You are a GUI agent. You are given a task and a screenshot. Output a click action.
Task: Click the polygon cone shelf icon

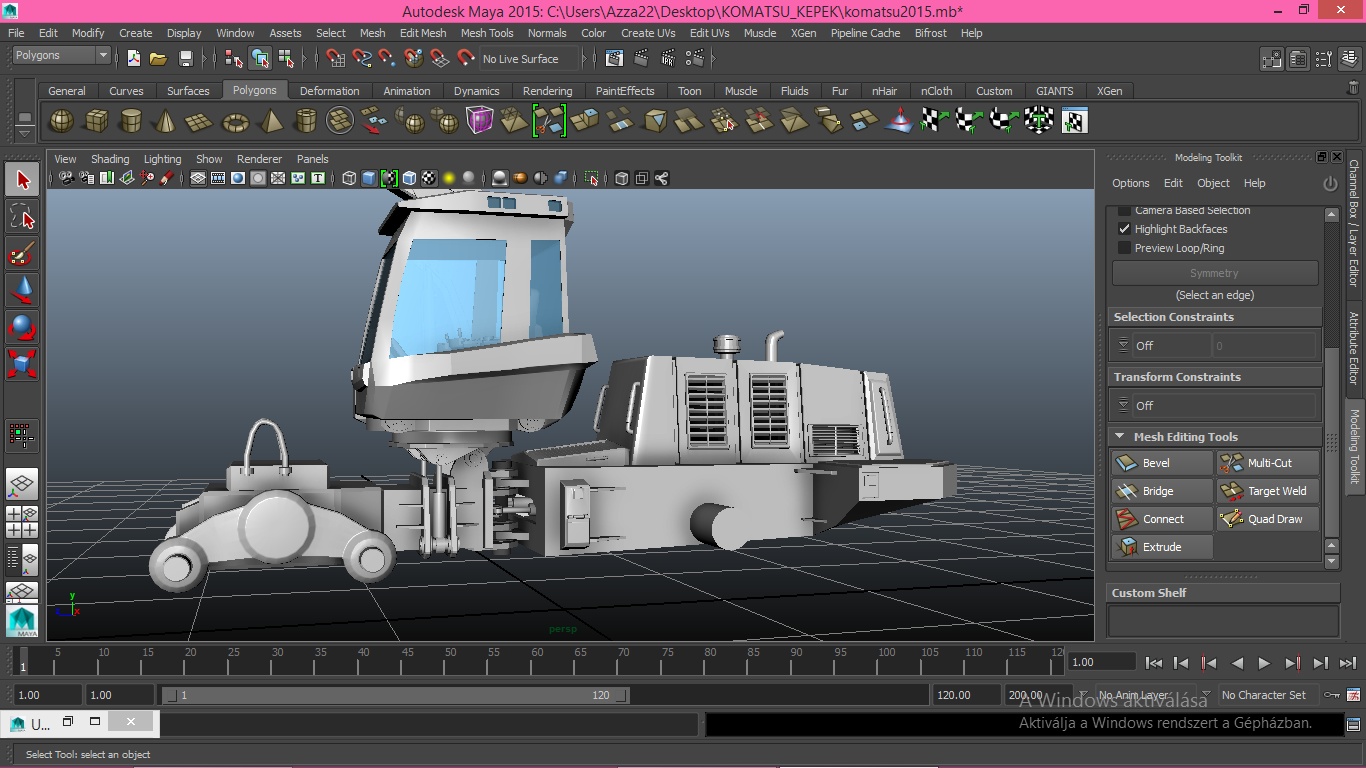(x=165, y=121)
